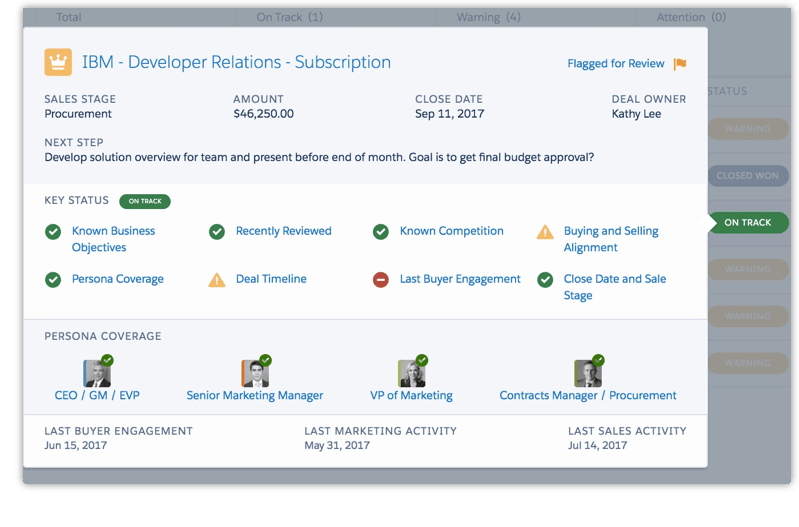This screenshot has height=527, width=799.
Task: Click the Senior Marketing Manager persona photo
Action: click(255, 374)
